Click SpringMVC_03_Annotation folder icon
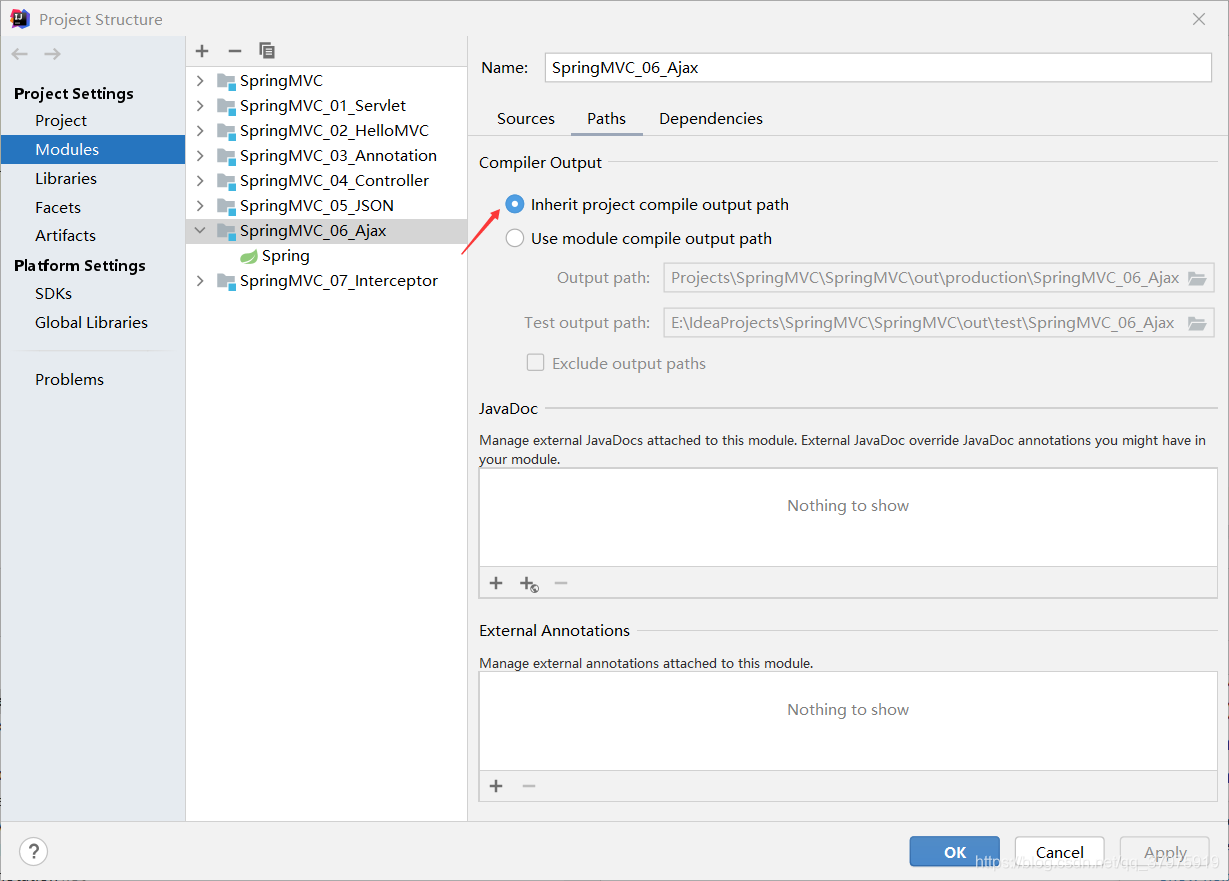 coord(226,156)
